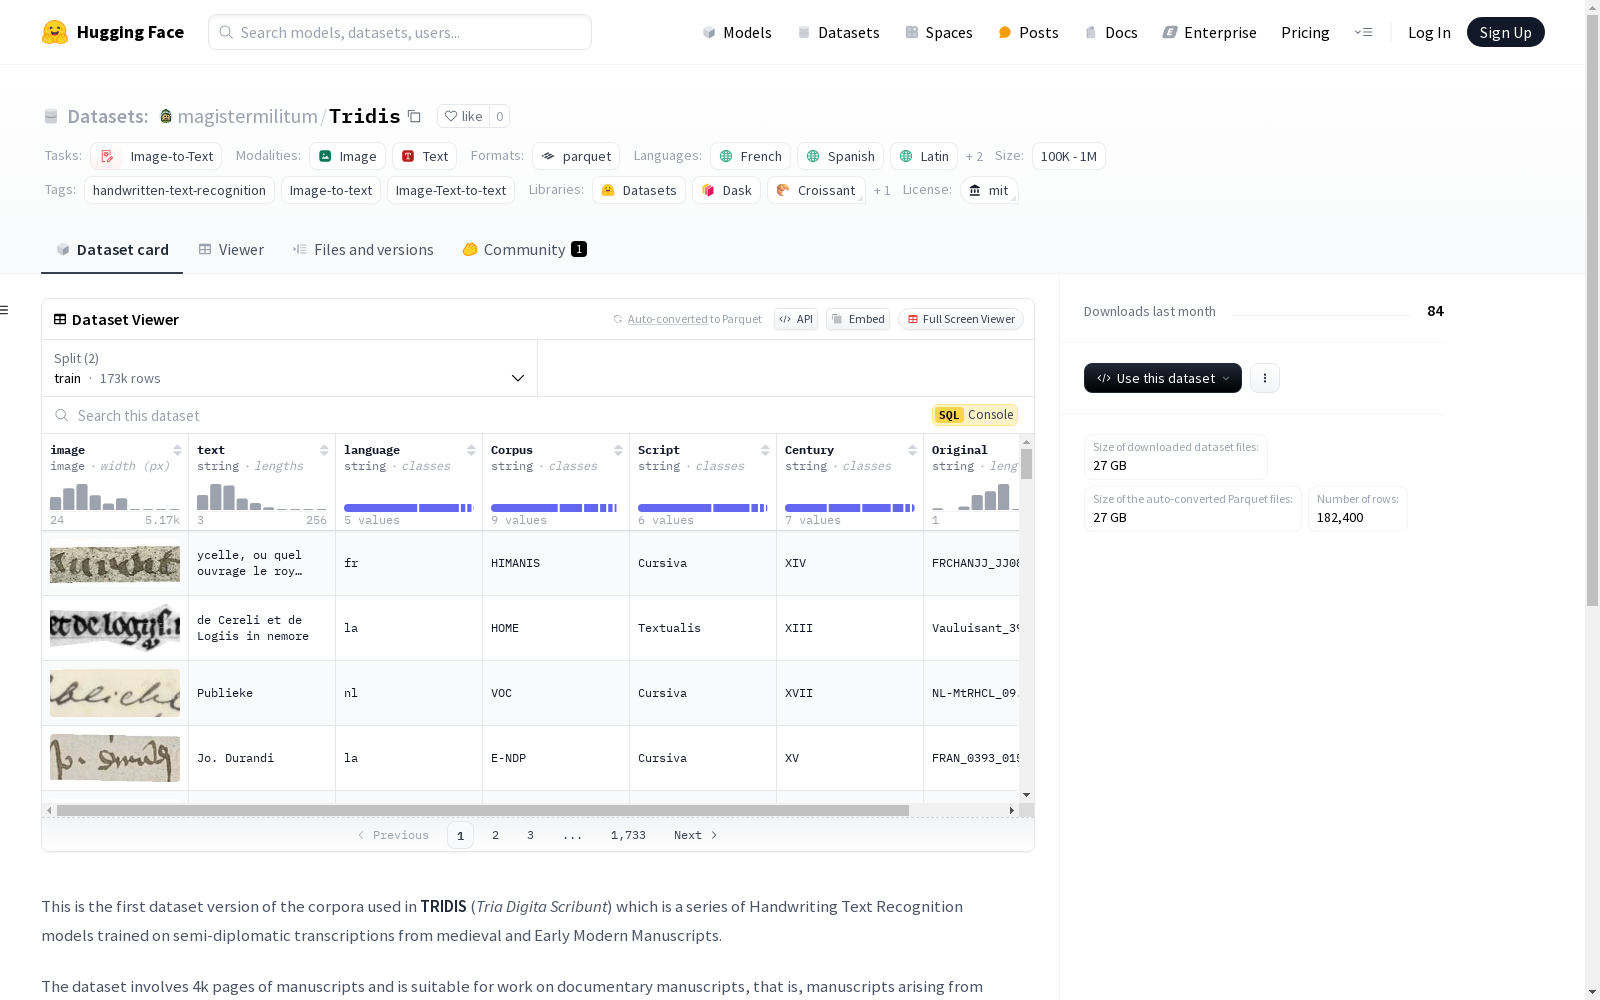Image resolution: width=1600 pixels, height=1000 pixels.
Task: Click the handwritten-text-recognition tag
Action: pos(179,190)
